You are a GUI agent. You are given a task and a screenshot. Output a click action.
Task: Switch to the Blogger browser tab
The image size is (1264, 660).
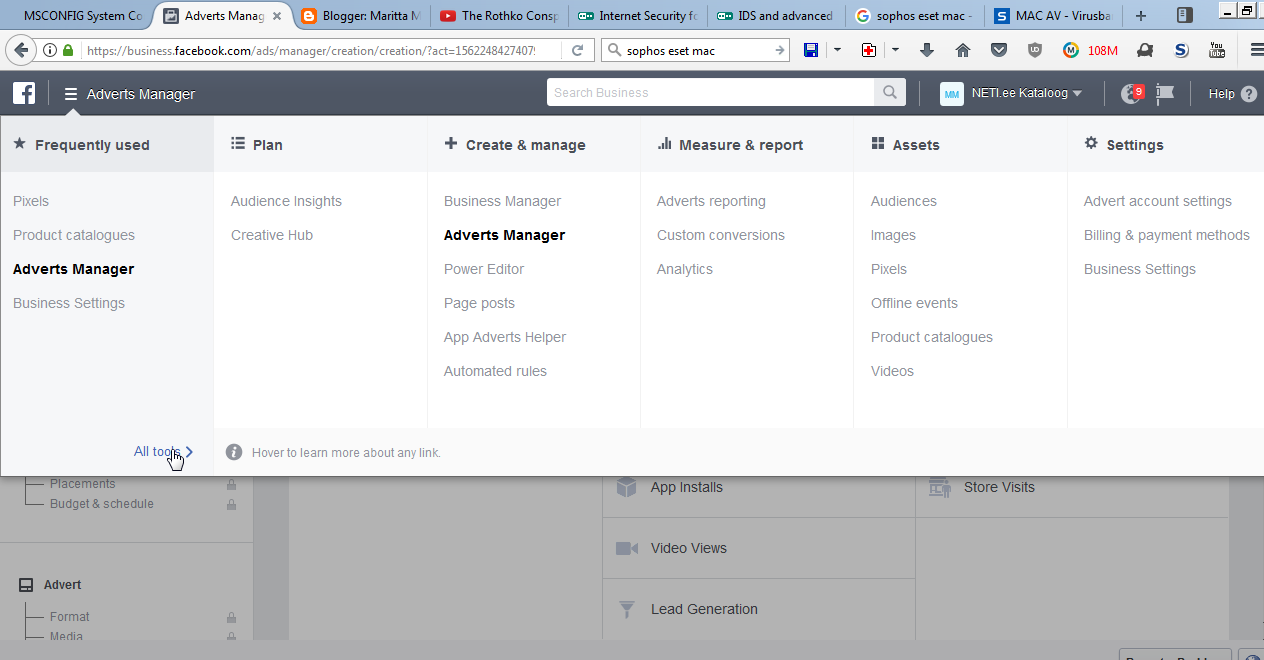point(361,16)
